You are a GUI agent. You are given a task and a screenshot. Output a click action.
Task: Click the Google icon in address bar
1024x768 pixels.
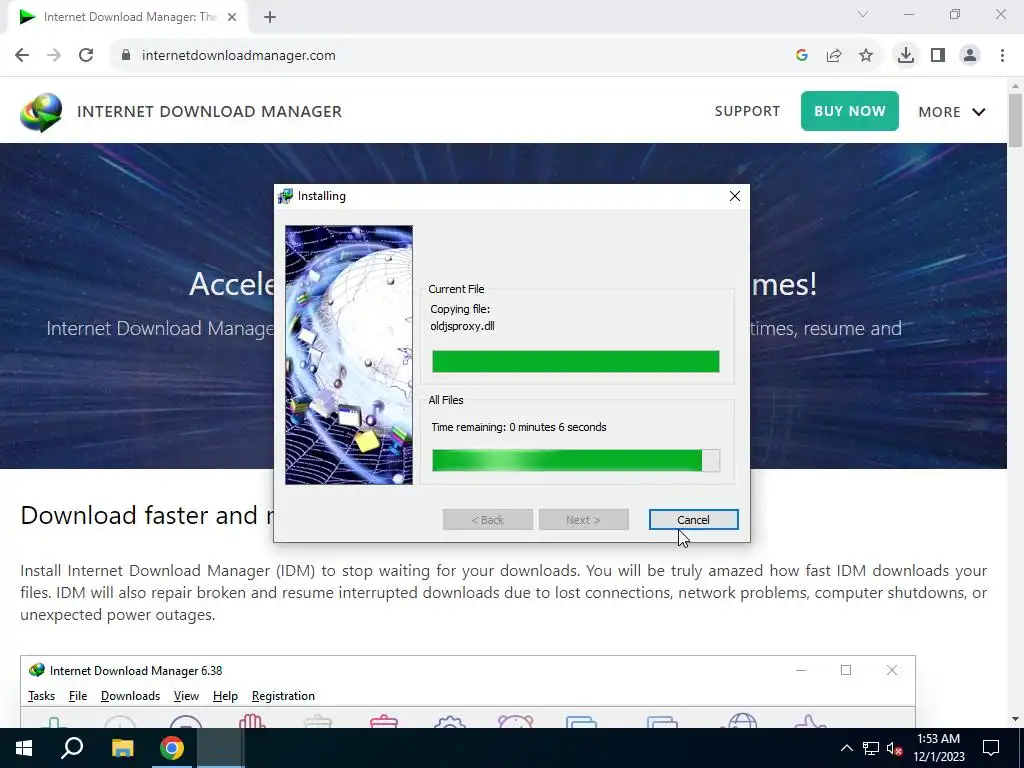[x=802, y=56]
